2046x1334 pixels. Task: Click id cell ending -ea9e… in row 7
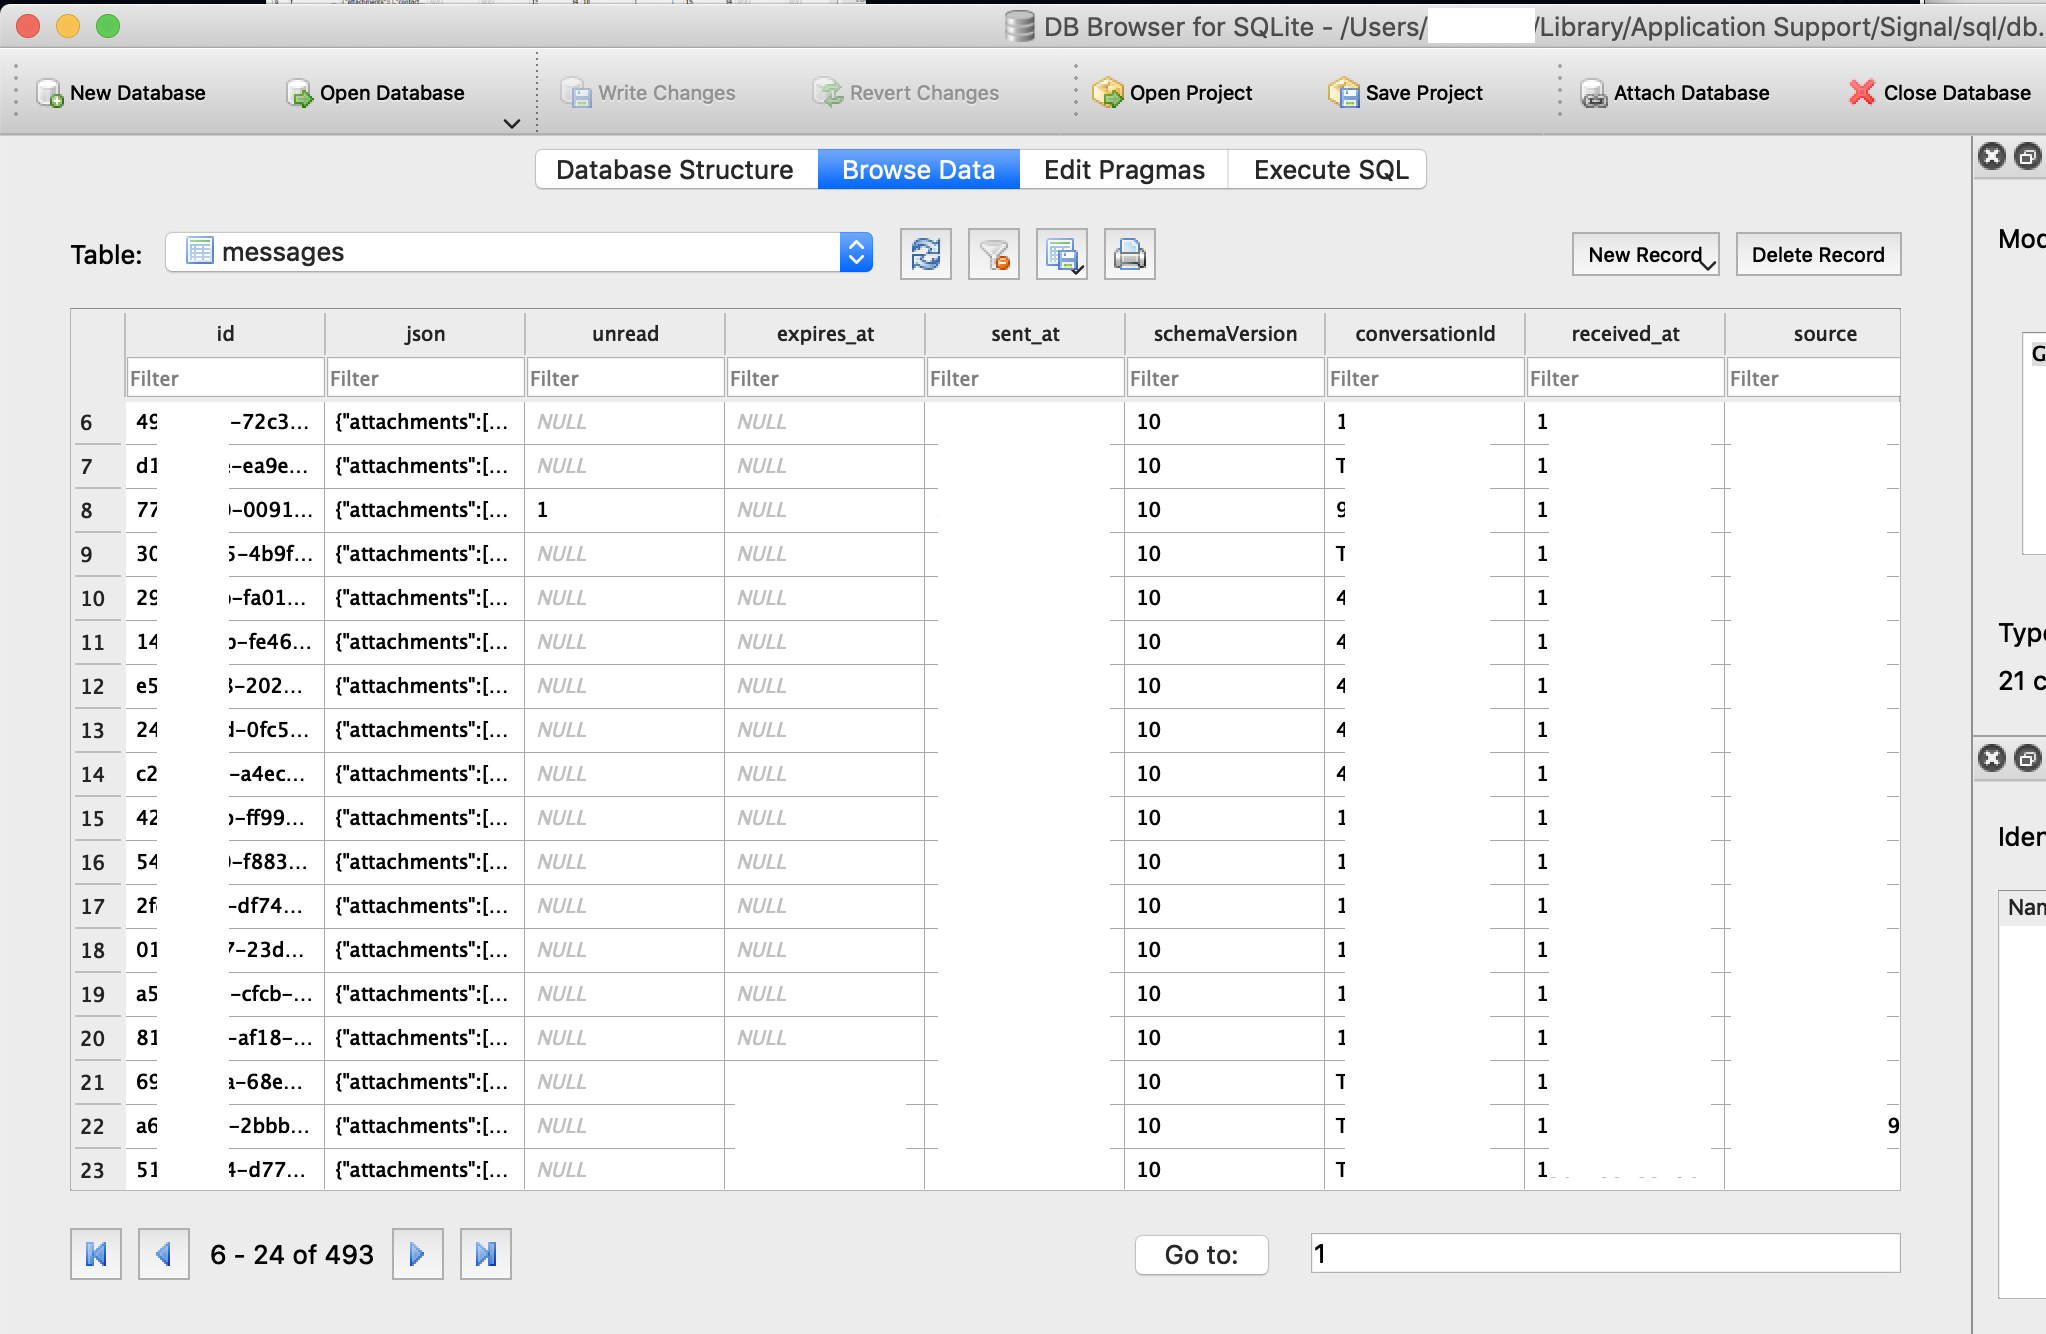[225, 466]
